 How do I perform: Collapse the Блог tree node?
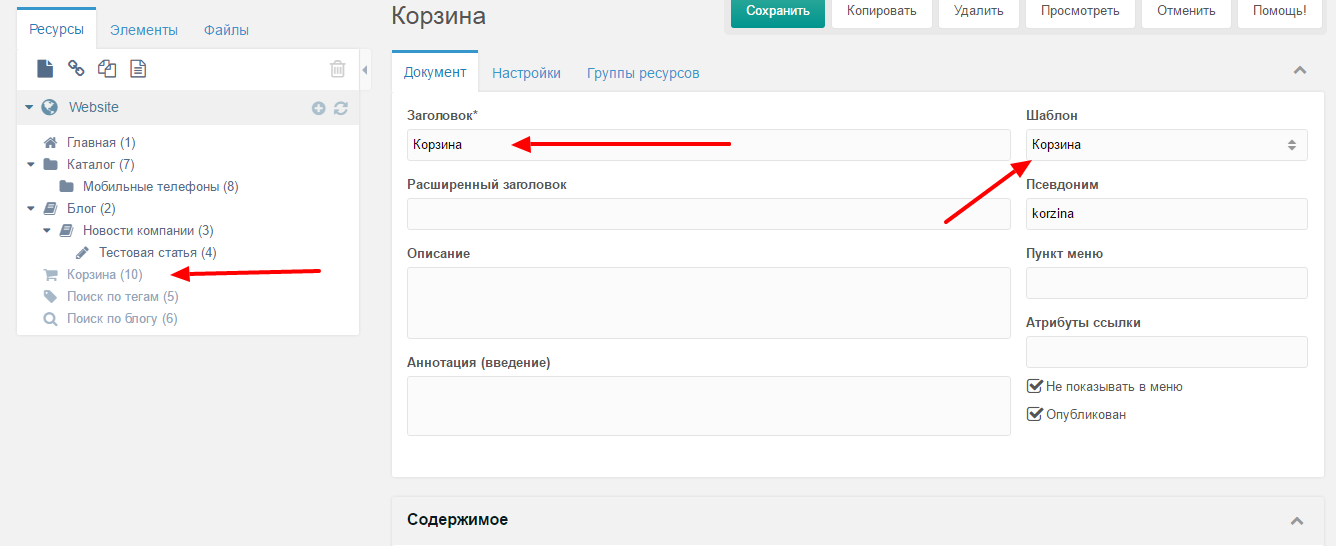click(x=31, y=208)
